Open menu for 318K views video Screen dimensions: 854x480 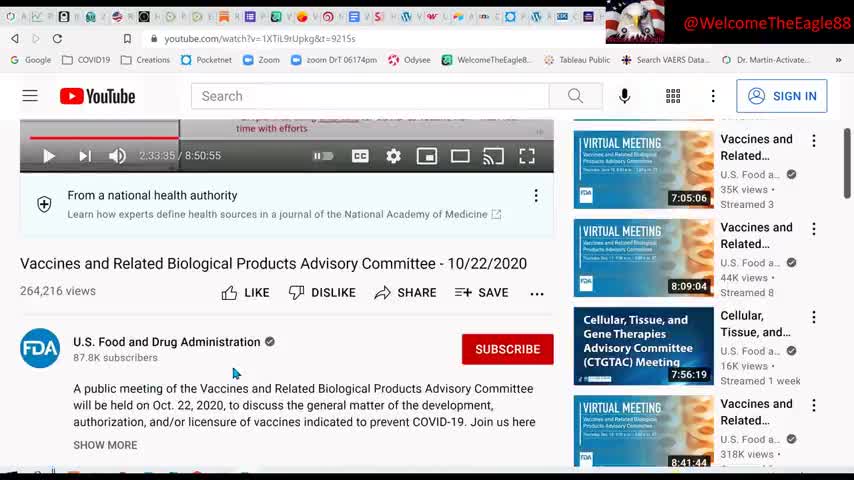click(x=814, y=406)
